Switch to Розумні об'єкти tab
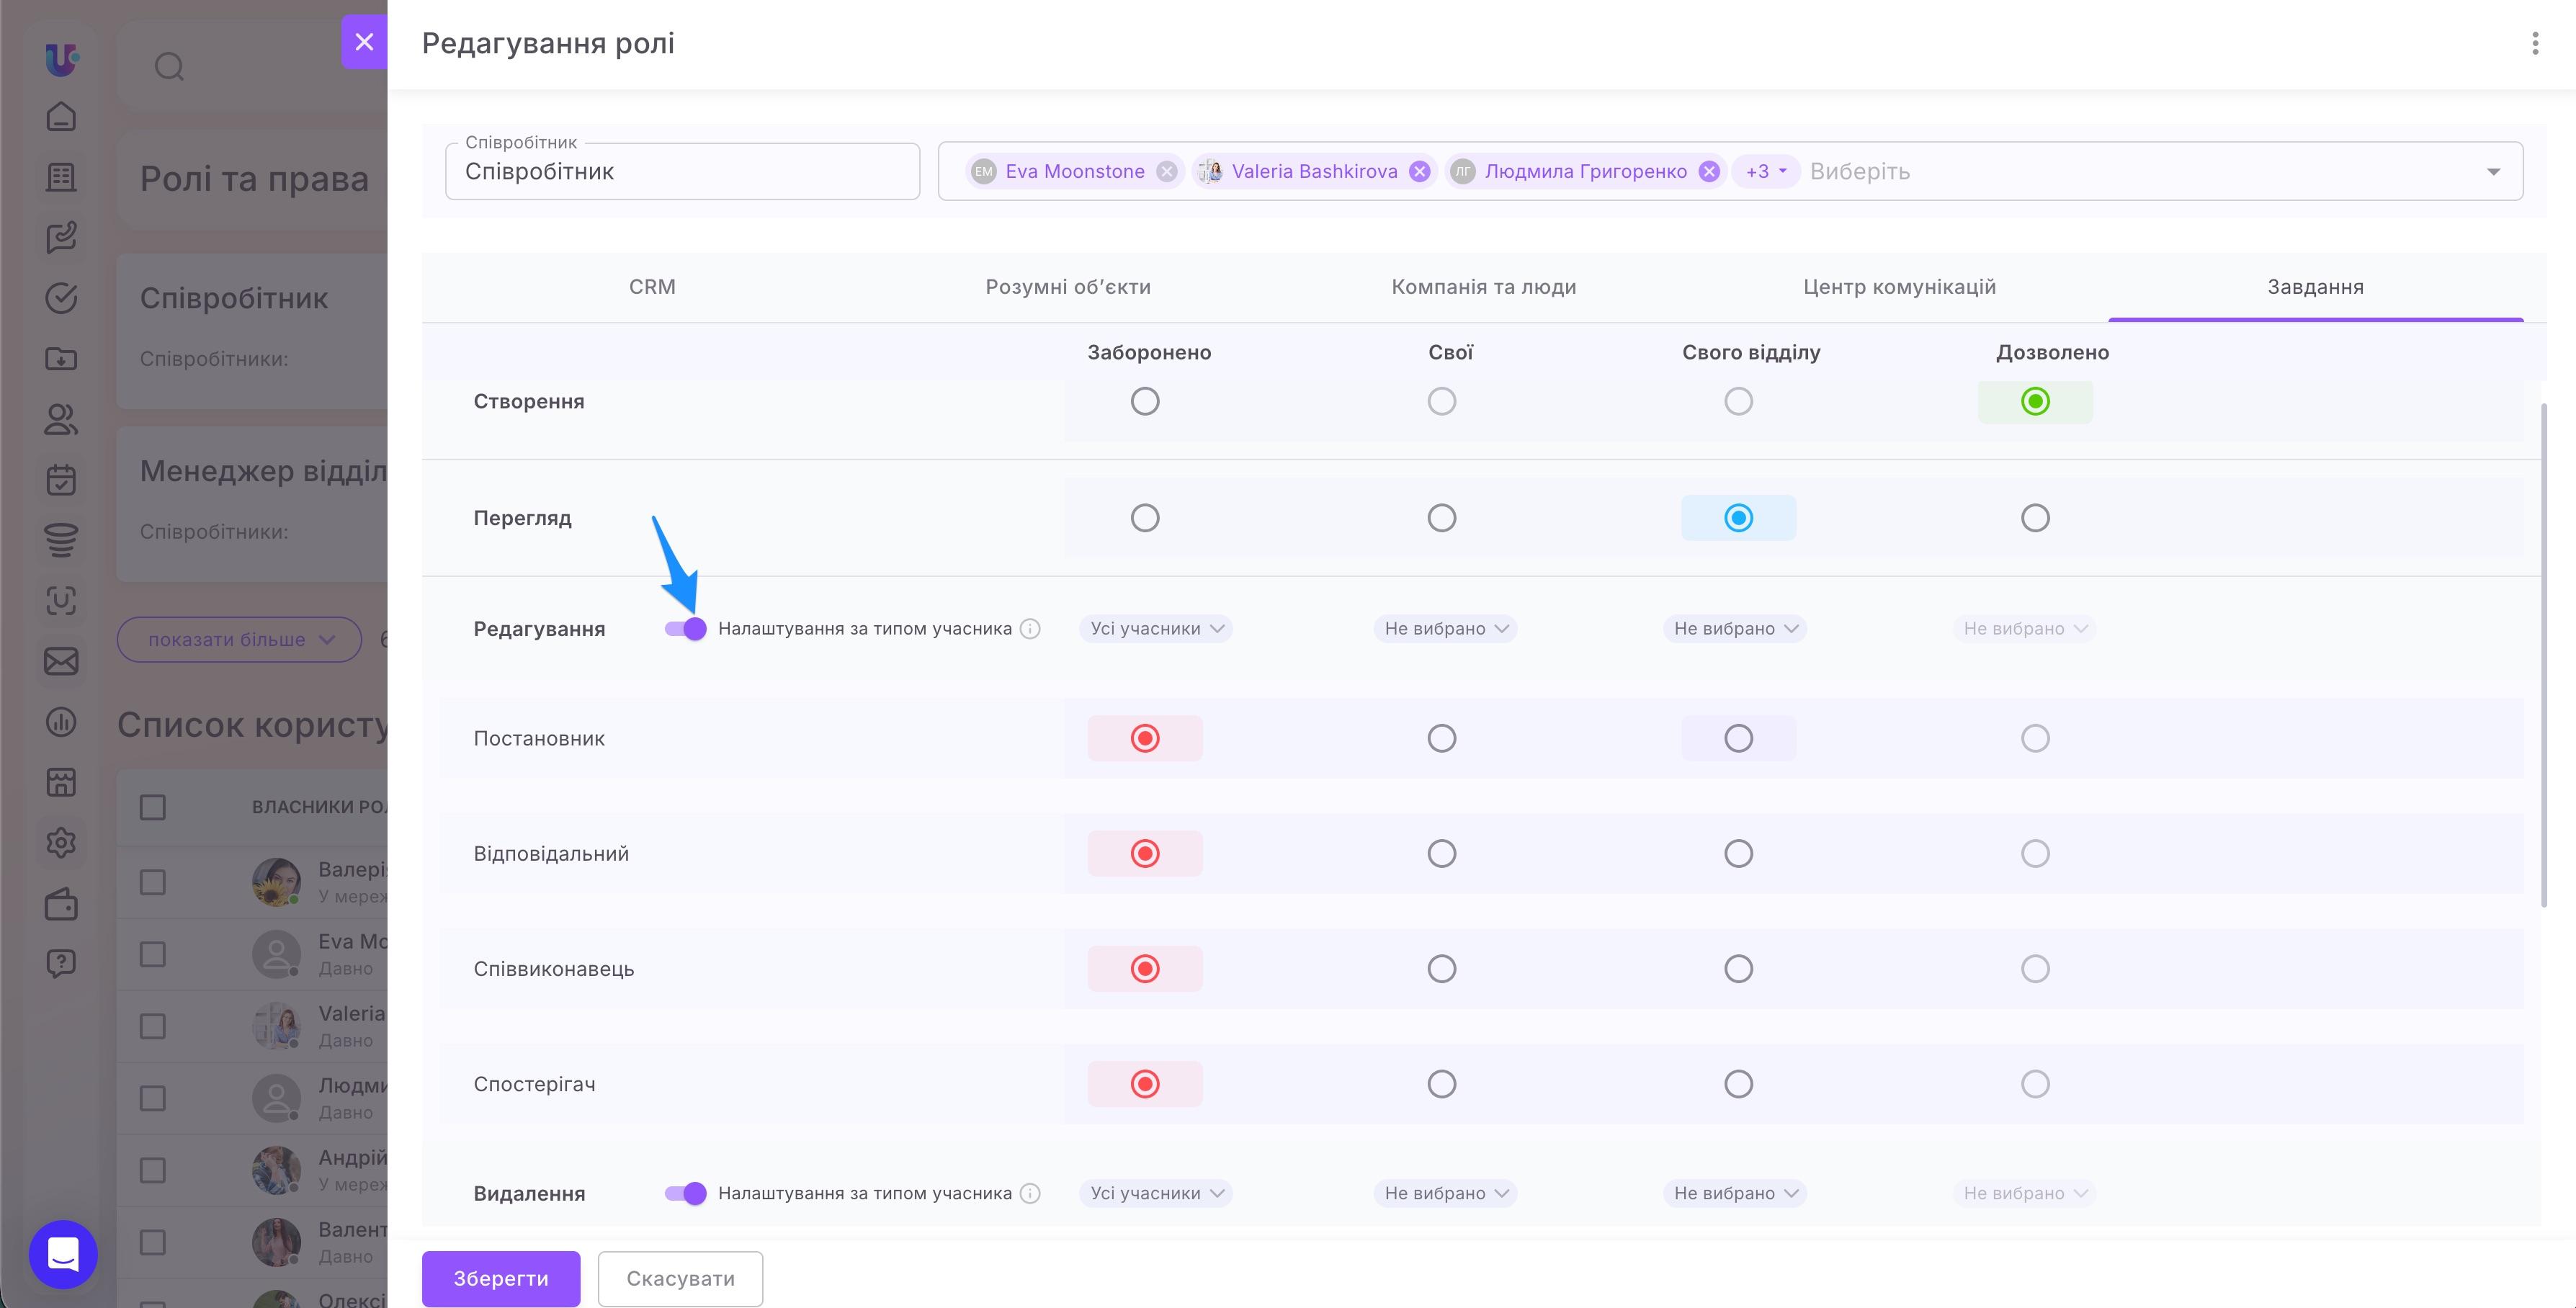 (1068, 287)
